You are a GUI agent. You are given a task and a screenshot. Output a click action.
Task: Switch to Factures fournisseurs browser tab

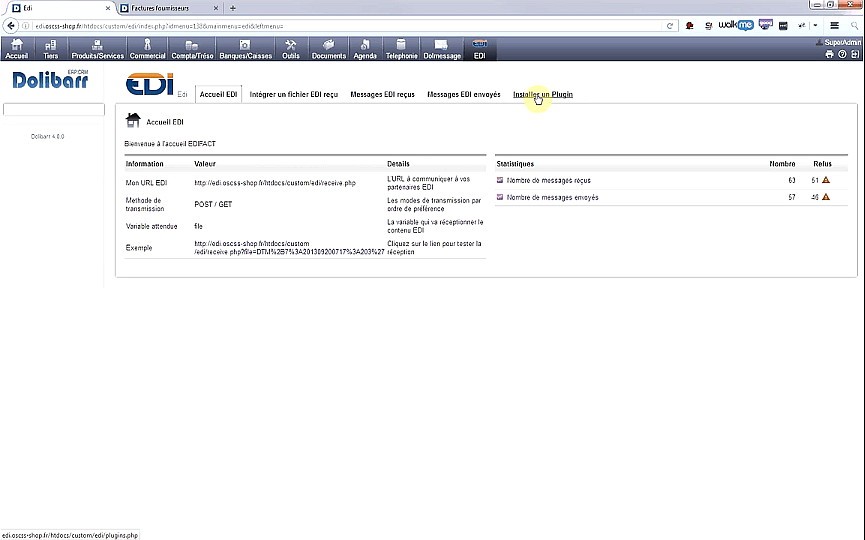(165, 8)
